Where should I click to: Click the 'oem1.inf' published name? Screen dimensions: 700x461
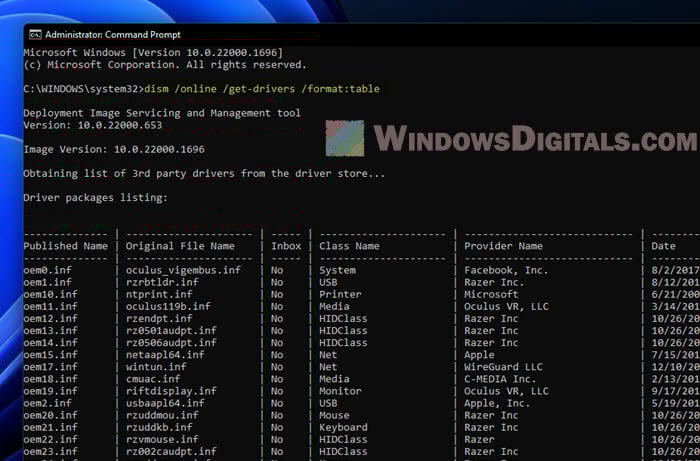pos(47,282)
